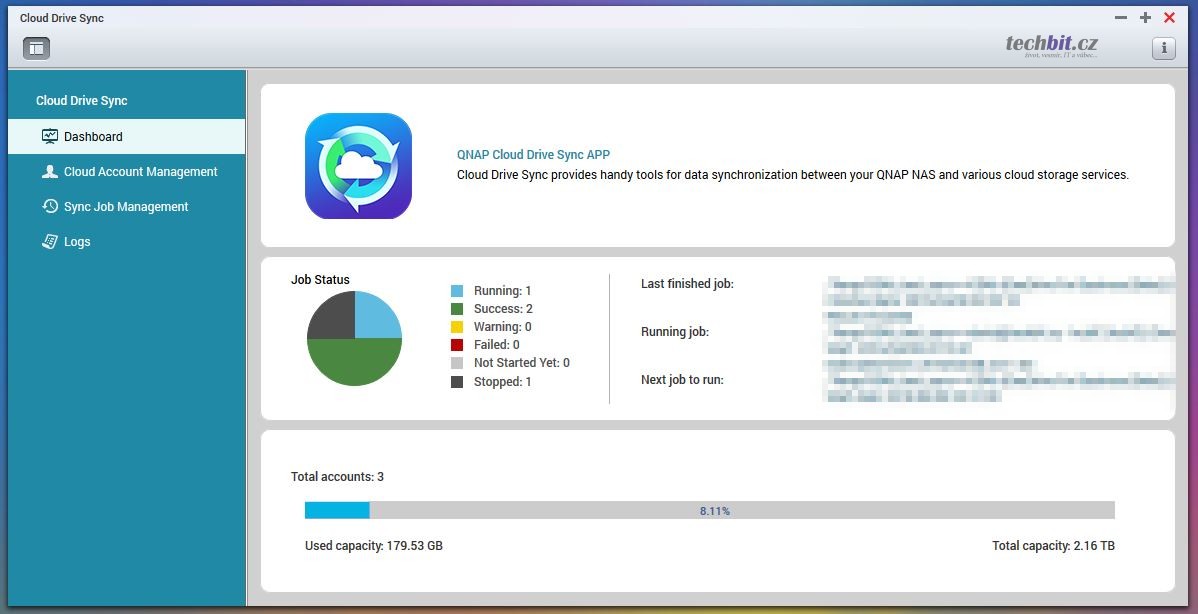Toggle the sidebar panel icon in toolbar

[x=36, y=48]
